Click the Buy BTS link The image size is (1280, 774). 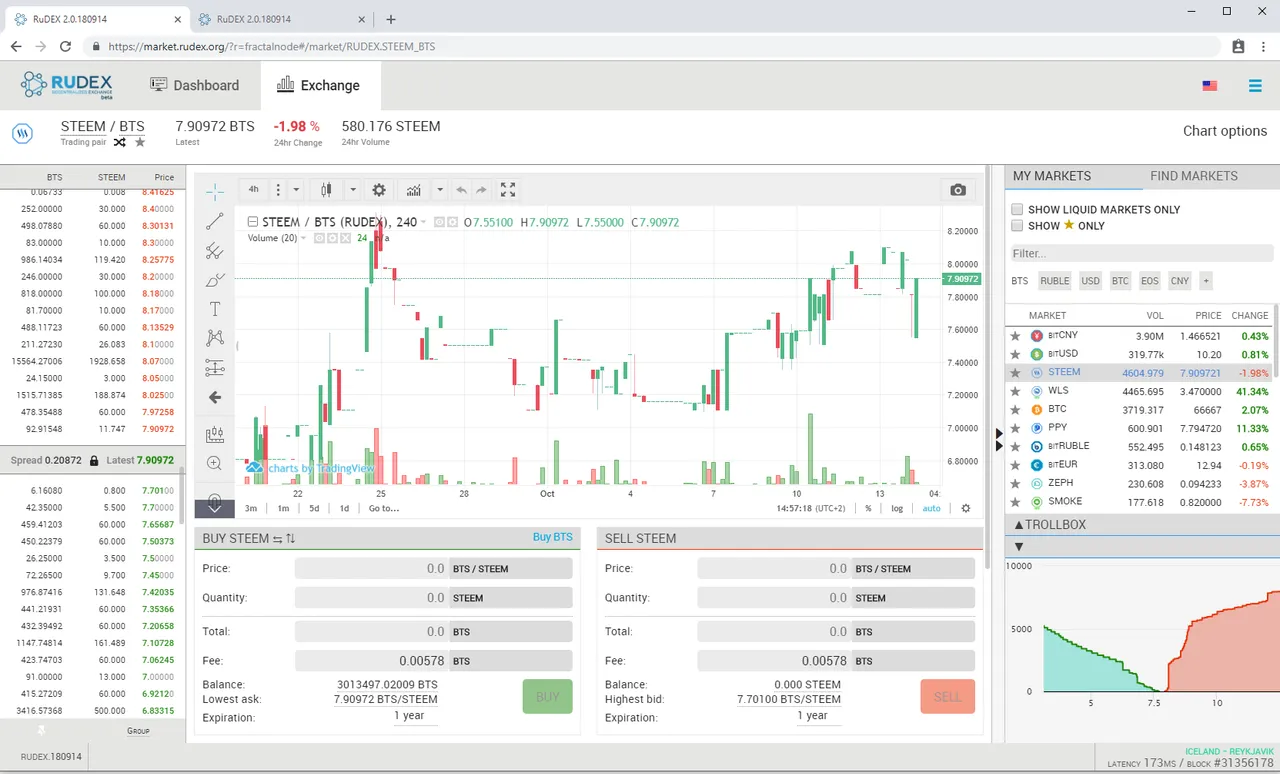point(552,537)
